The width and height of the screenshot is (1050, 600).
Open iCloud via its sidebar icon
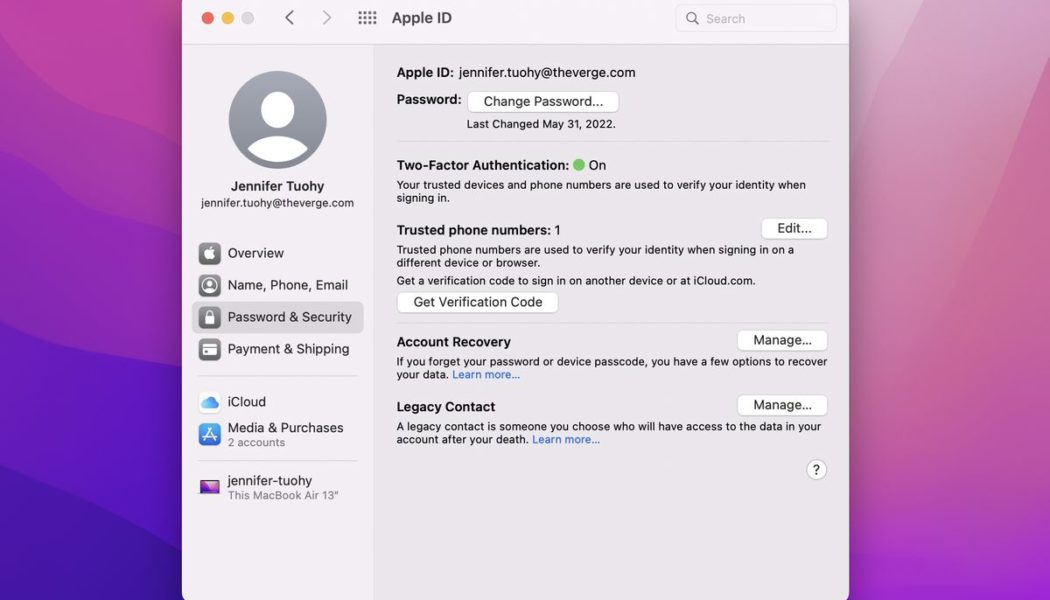tap(209, 401)
